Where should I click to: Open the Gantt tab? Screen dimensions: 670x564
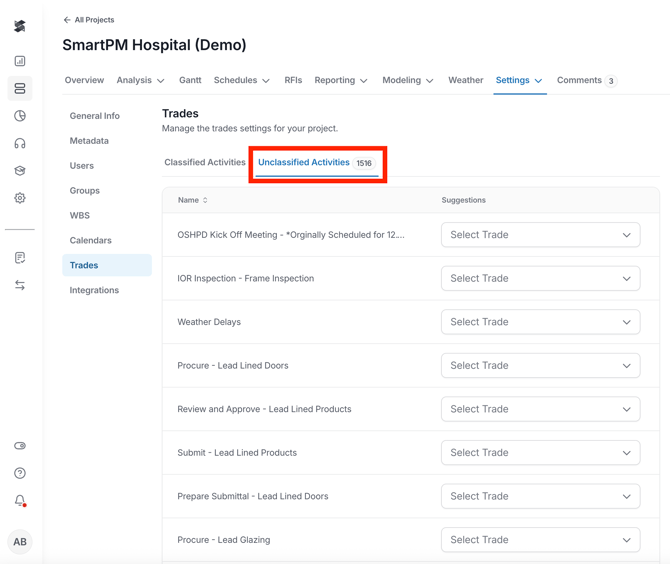point(190,80)
